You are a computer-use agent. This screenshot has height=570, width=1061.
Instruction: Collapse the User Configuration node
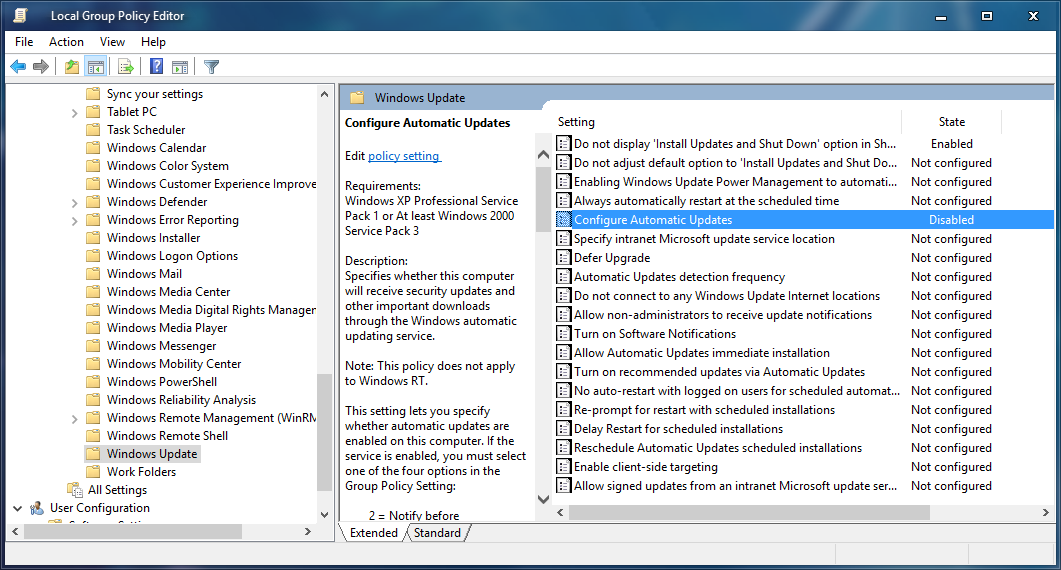[18, 508]
